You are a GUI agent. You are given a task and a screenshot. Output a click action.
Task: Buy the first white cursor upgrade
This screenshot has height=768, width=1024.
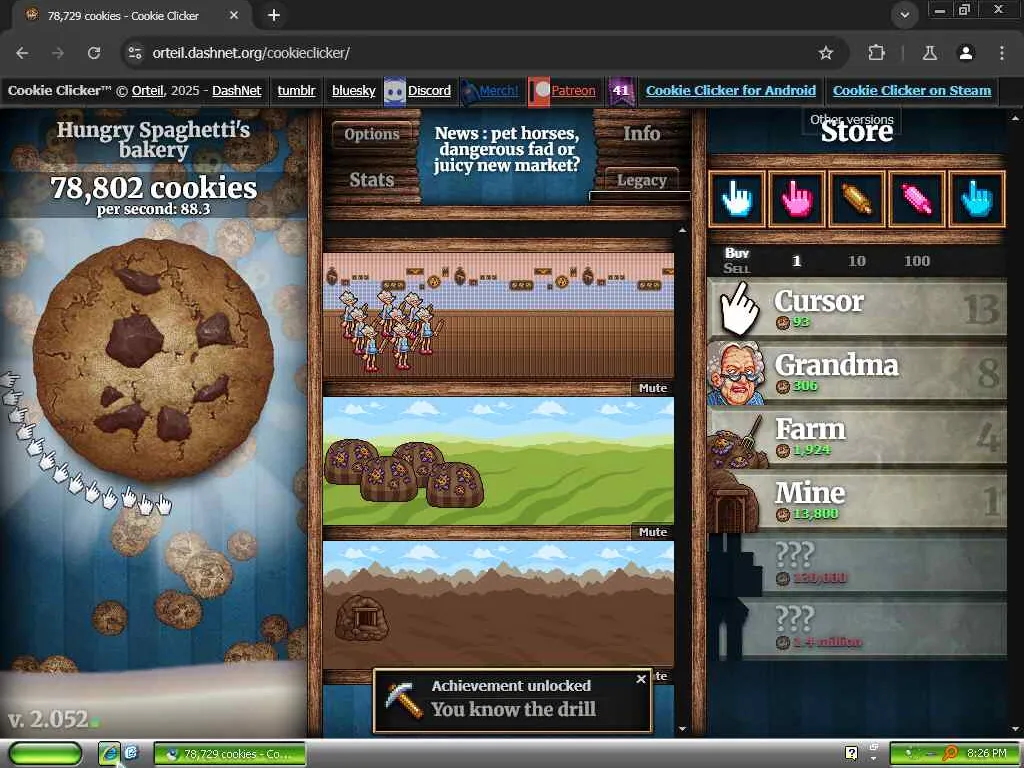(x=737, y=199)
